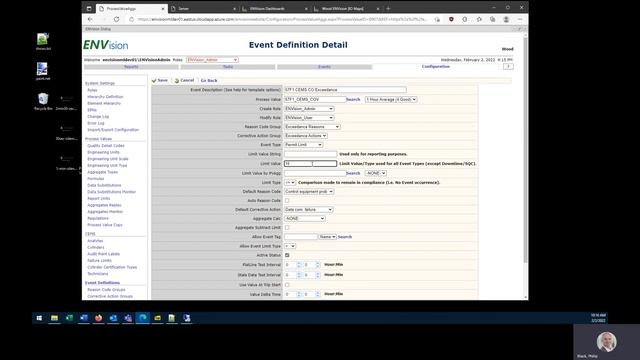Open the Corrective Action Group dropdown
Image resolution: width=640 pixels, height=360 pixels.
coord(306,136)
